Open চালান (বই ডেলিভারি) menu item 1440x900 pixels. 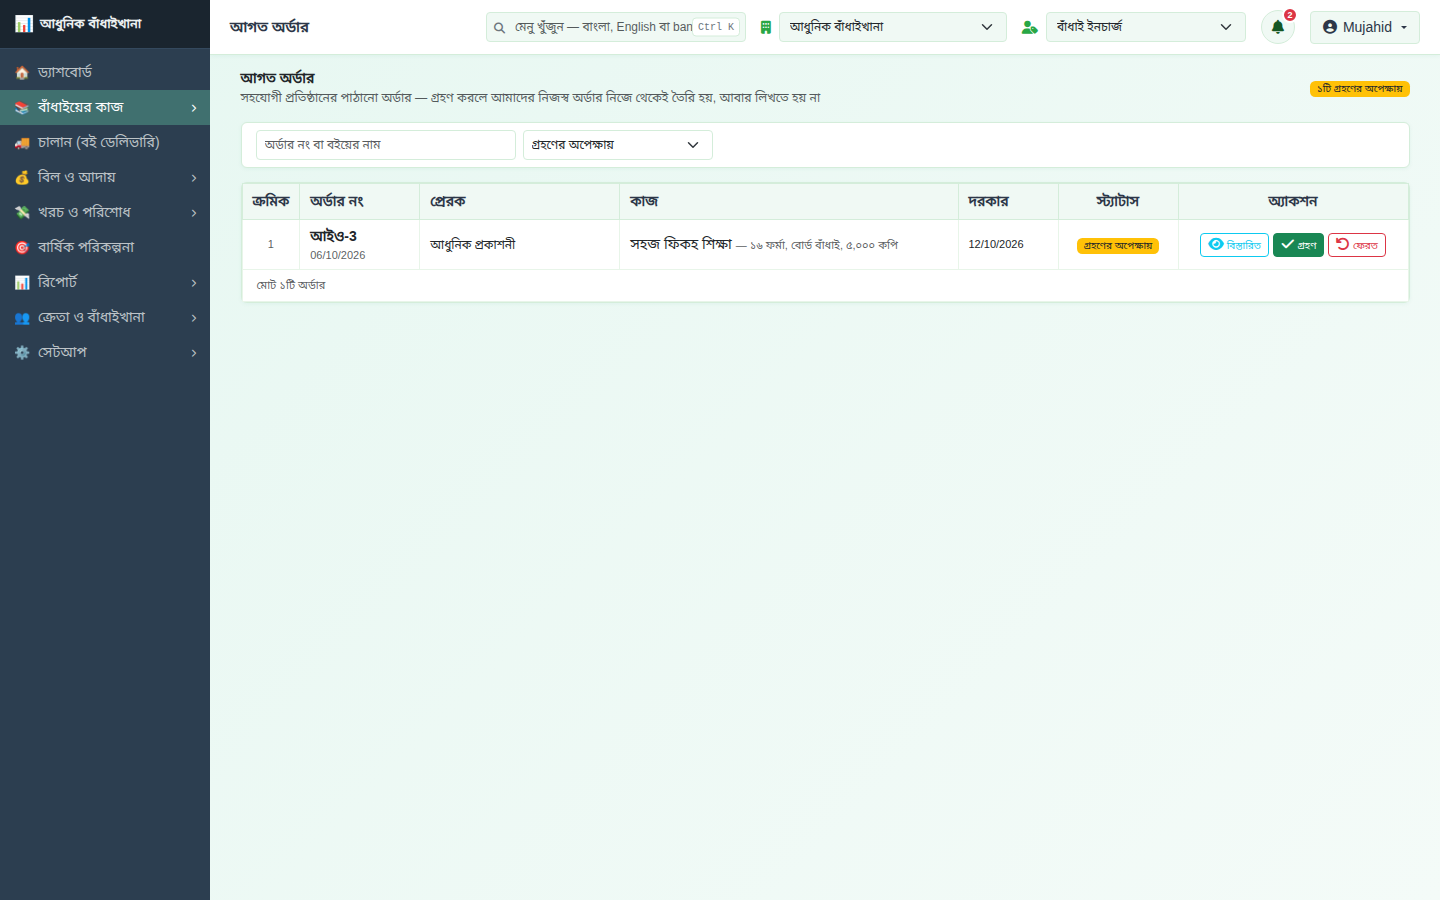pos(105,142)
